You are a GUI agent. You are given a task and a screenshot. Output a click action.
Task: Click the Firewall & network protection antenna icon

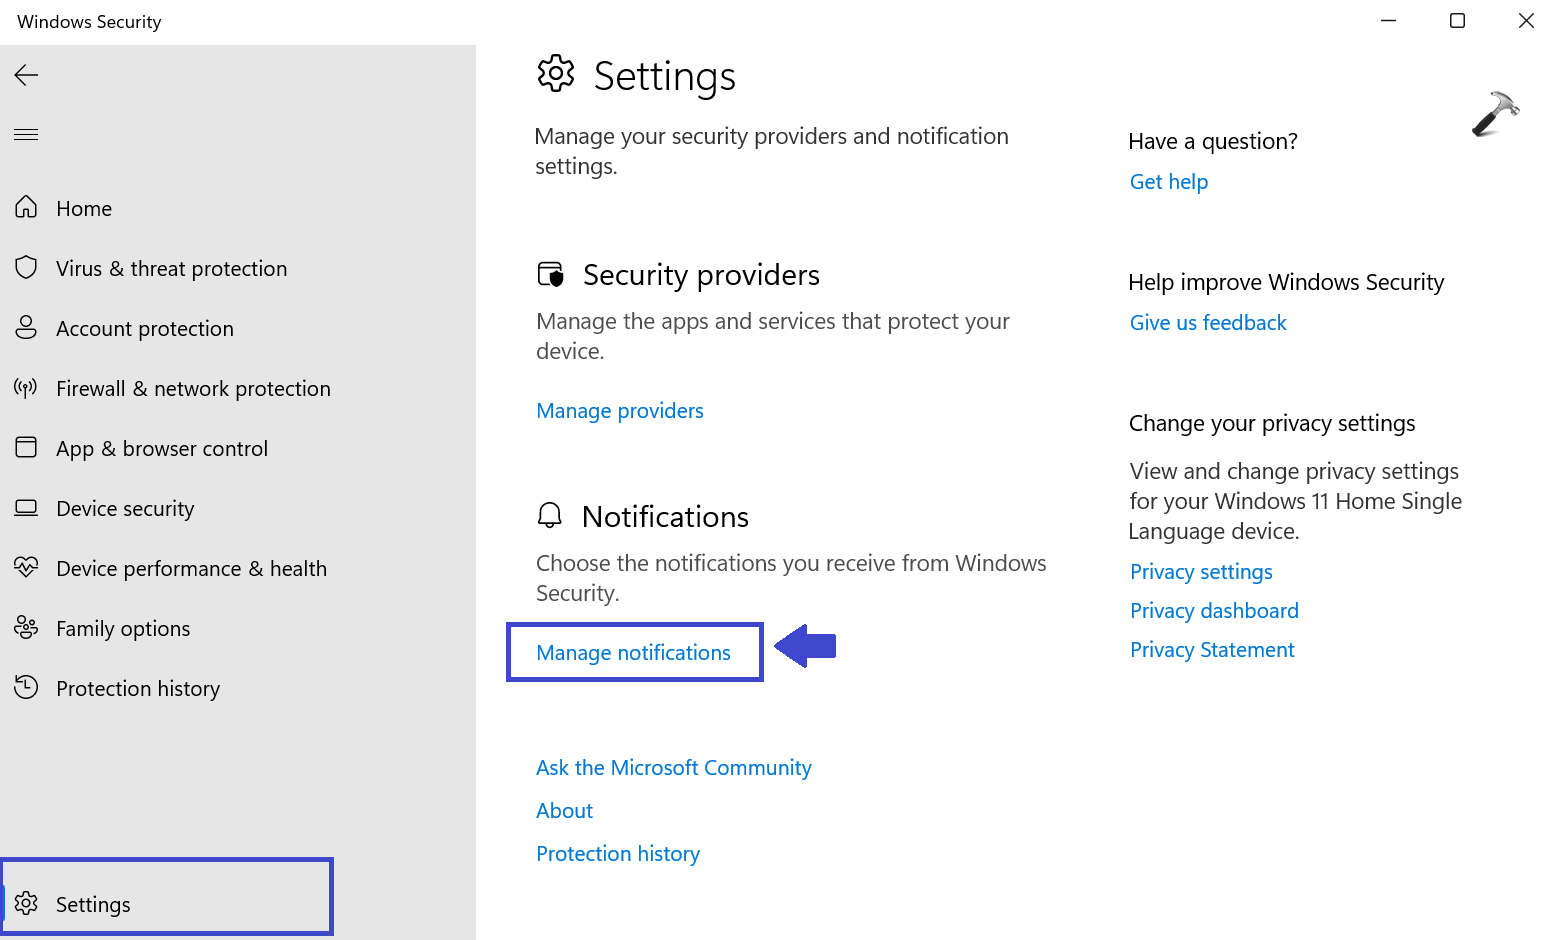click(27, 387)
